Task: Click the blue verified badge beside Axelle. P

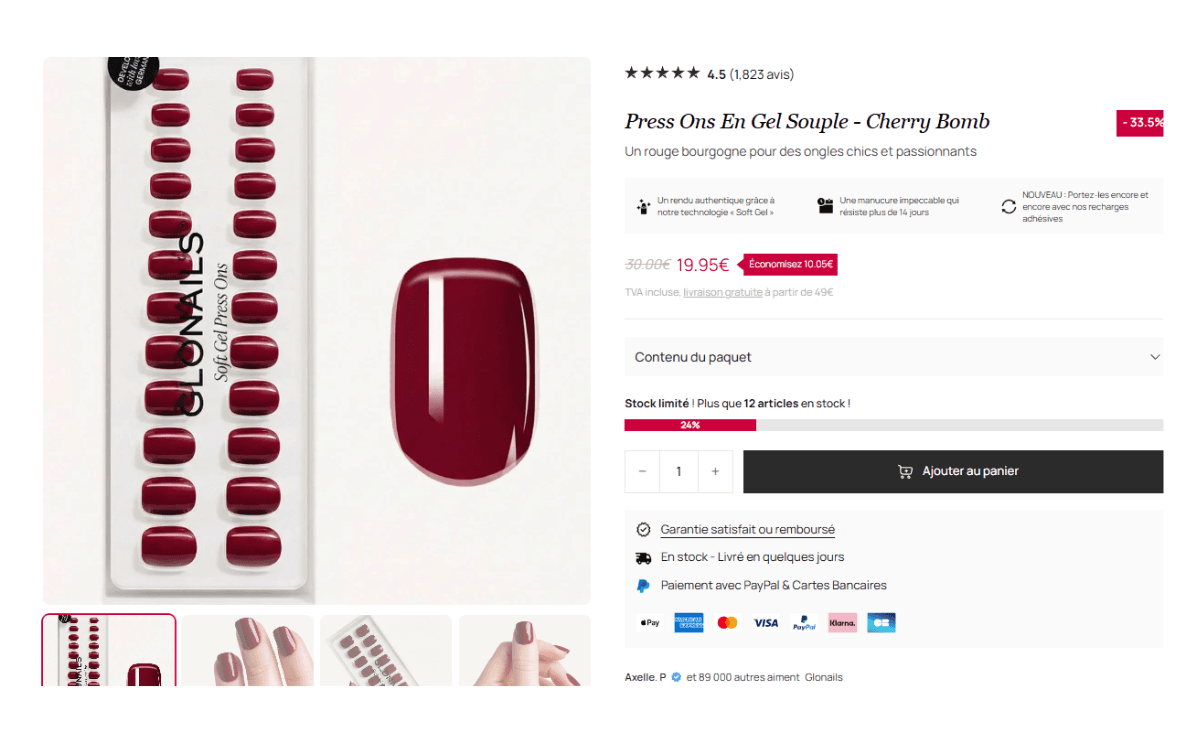Action: coord(676,677)
